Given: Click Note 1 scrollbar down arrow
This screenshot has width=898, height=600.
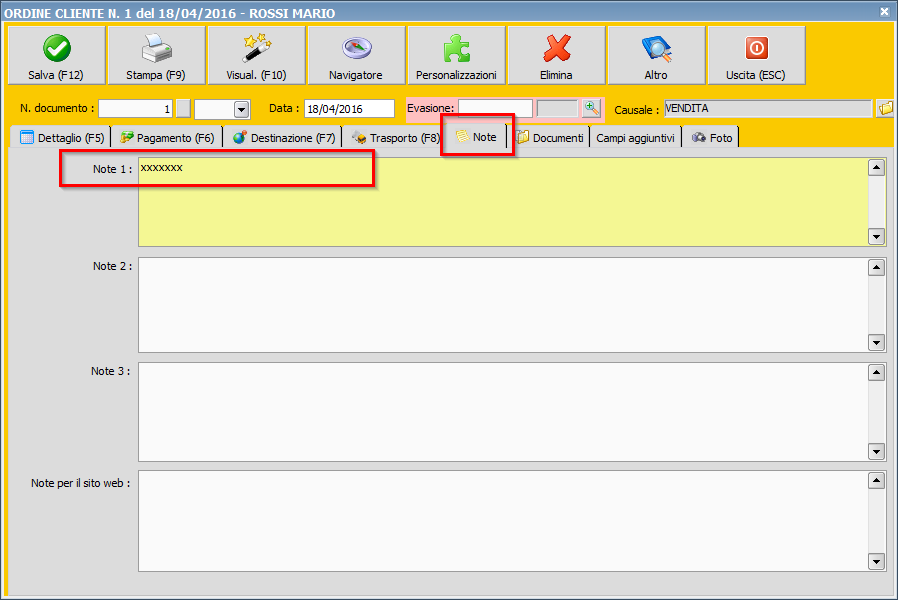Looking at the screenshot, I should [x=876, y=236].
